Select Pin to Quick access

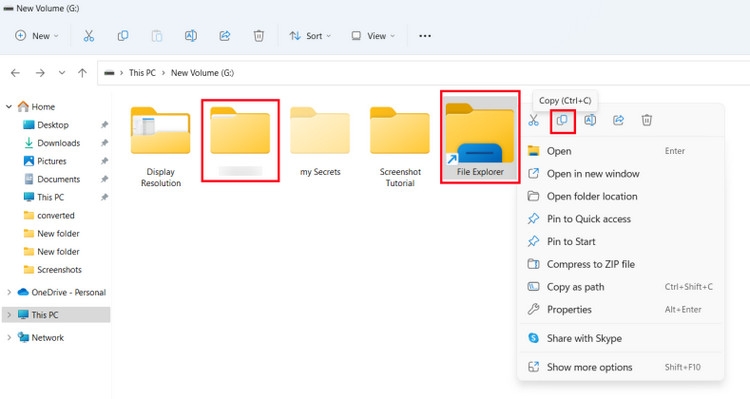pos(620,219)
